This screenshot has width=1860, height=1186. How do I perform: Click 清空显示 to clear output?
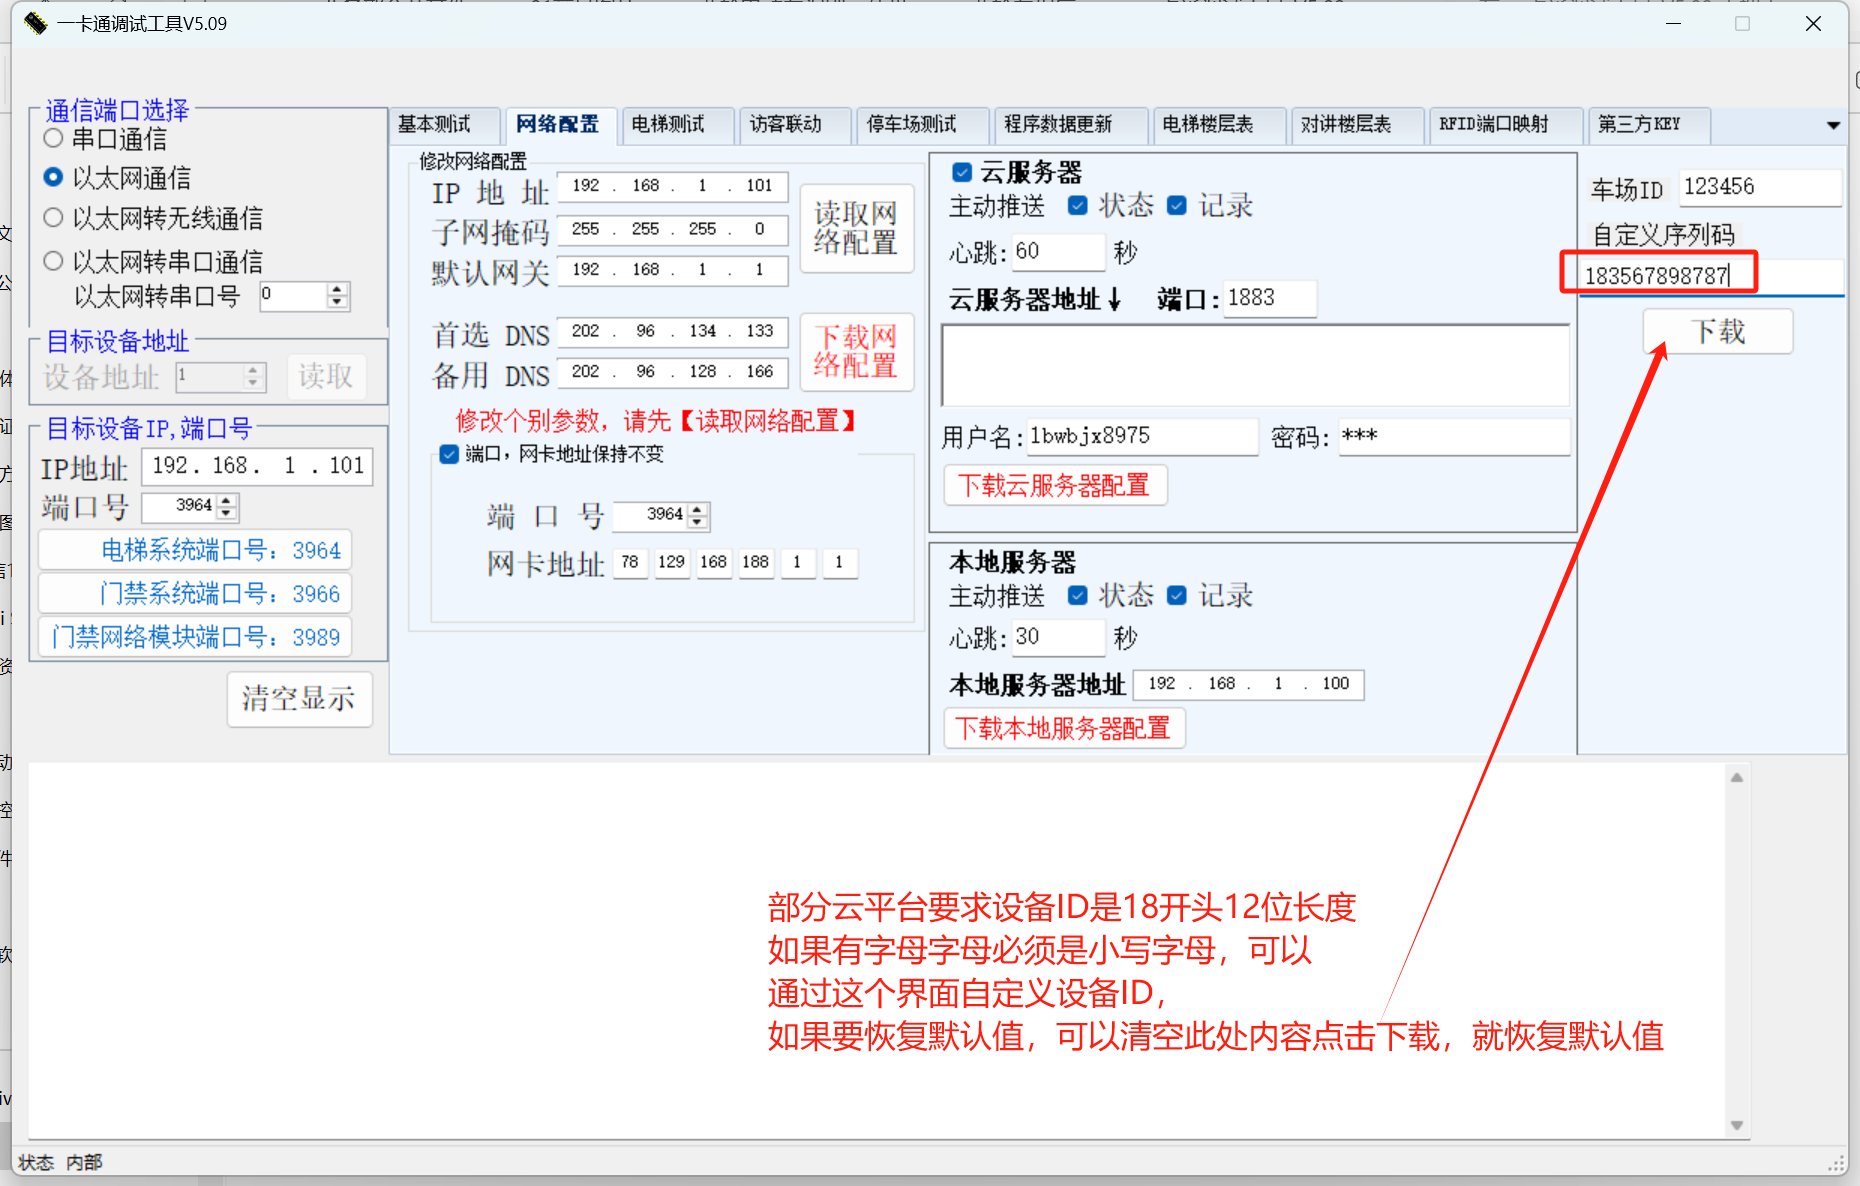(299, 698)
